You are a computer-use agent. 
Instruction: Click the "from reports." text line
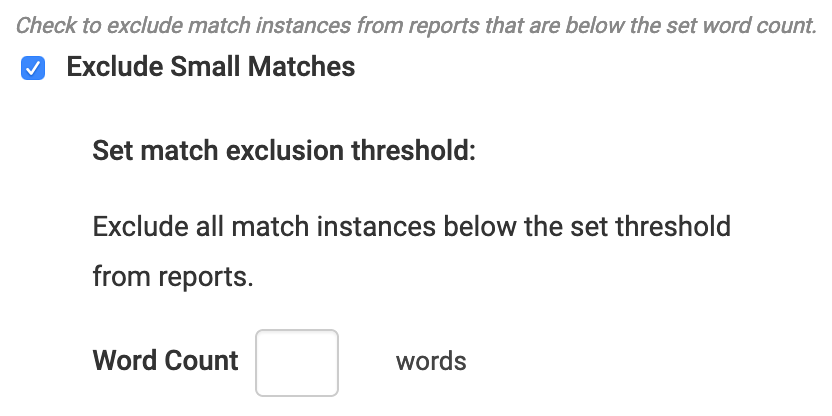[173, 275]
